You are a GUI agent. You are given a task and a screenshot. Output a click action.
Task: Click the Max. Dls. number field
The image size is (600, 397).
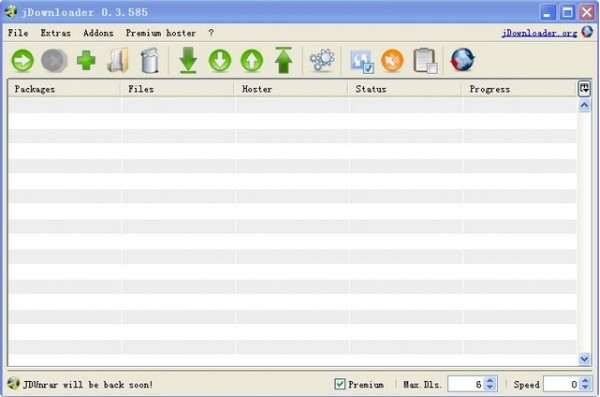pyautogui.click(x=466, y=384)
